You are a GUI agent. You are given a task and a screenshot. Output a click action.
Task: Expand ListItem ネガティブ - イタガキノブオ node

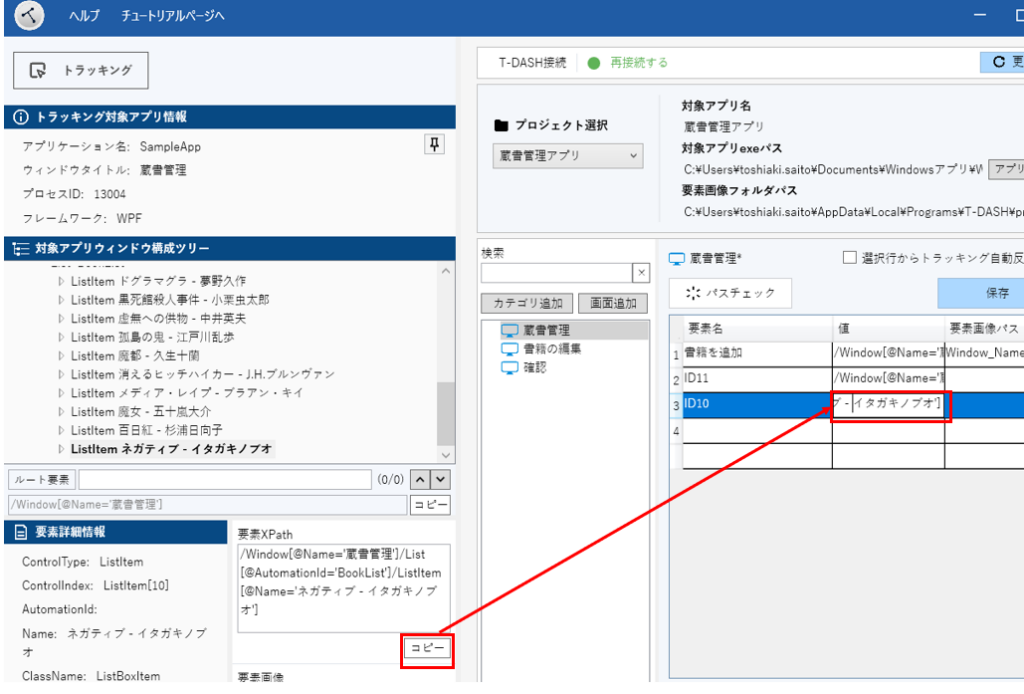(61, 450)
